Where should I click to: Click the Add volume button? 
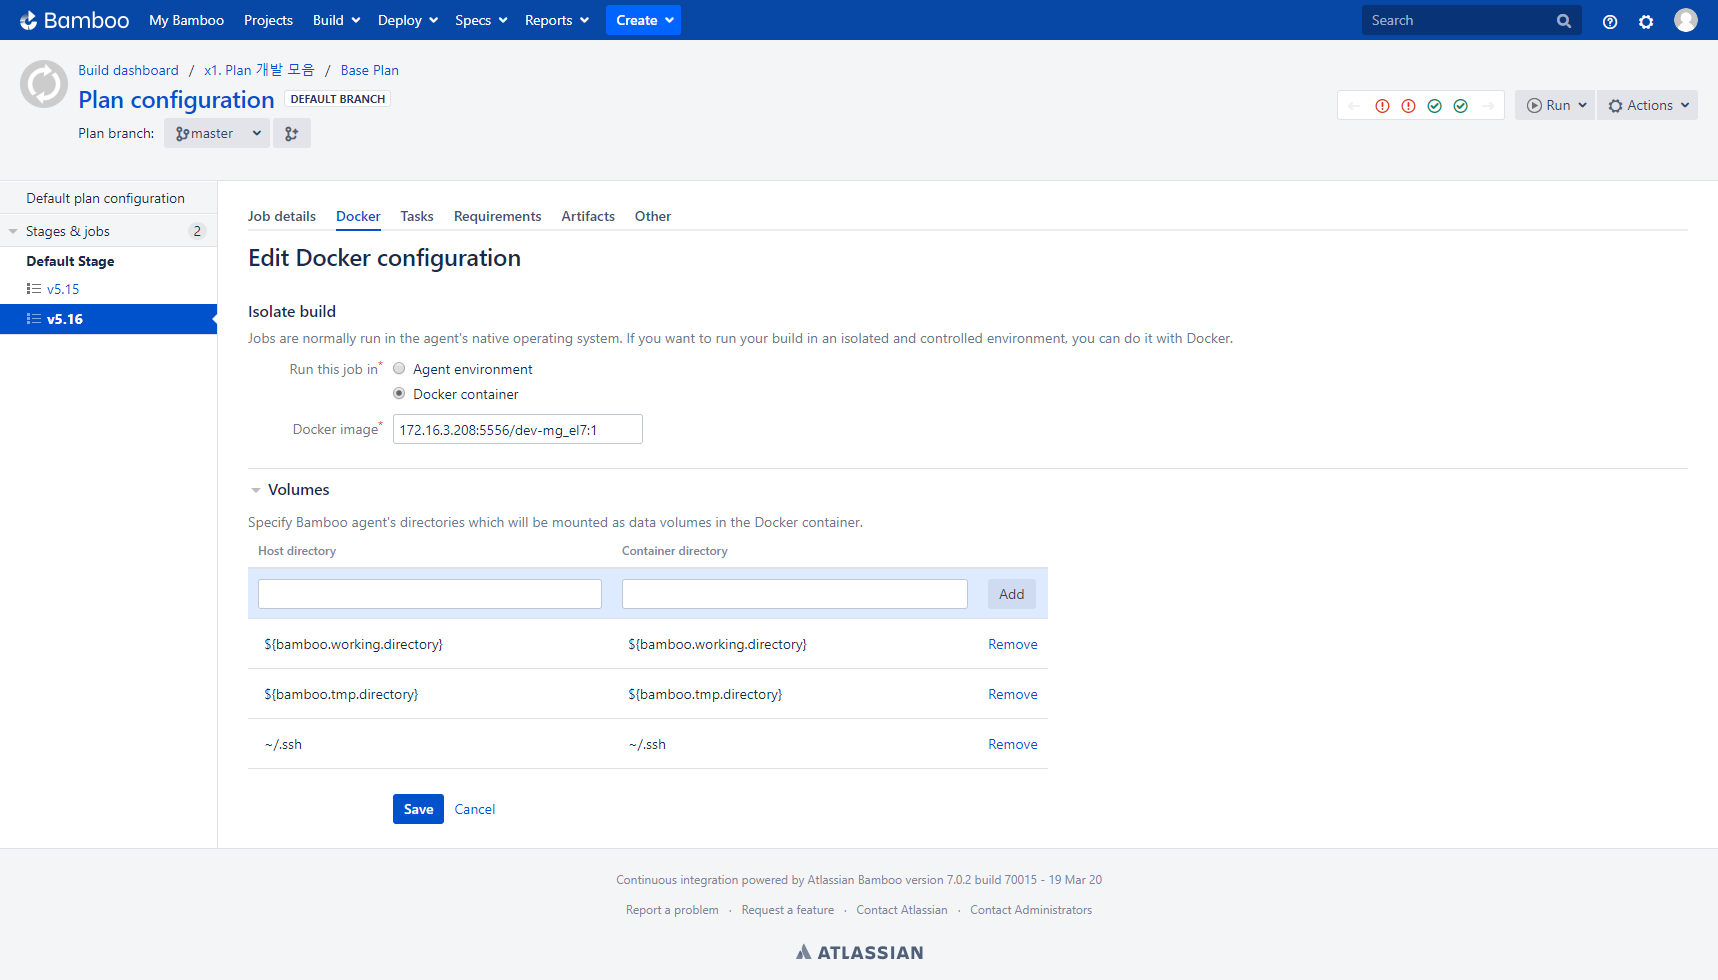pos(1012,594)
